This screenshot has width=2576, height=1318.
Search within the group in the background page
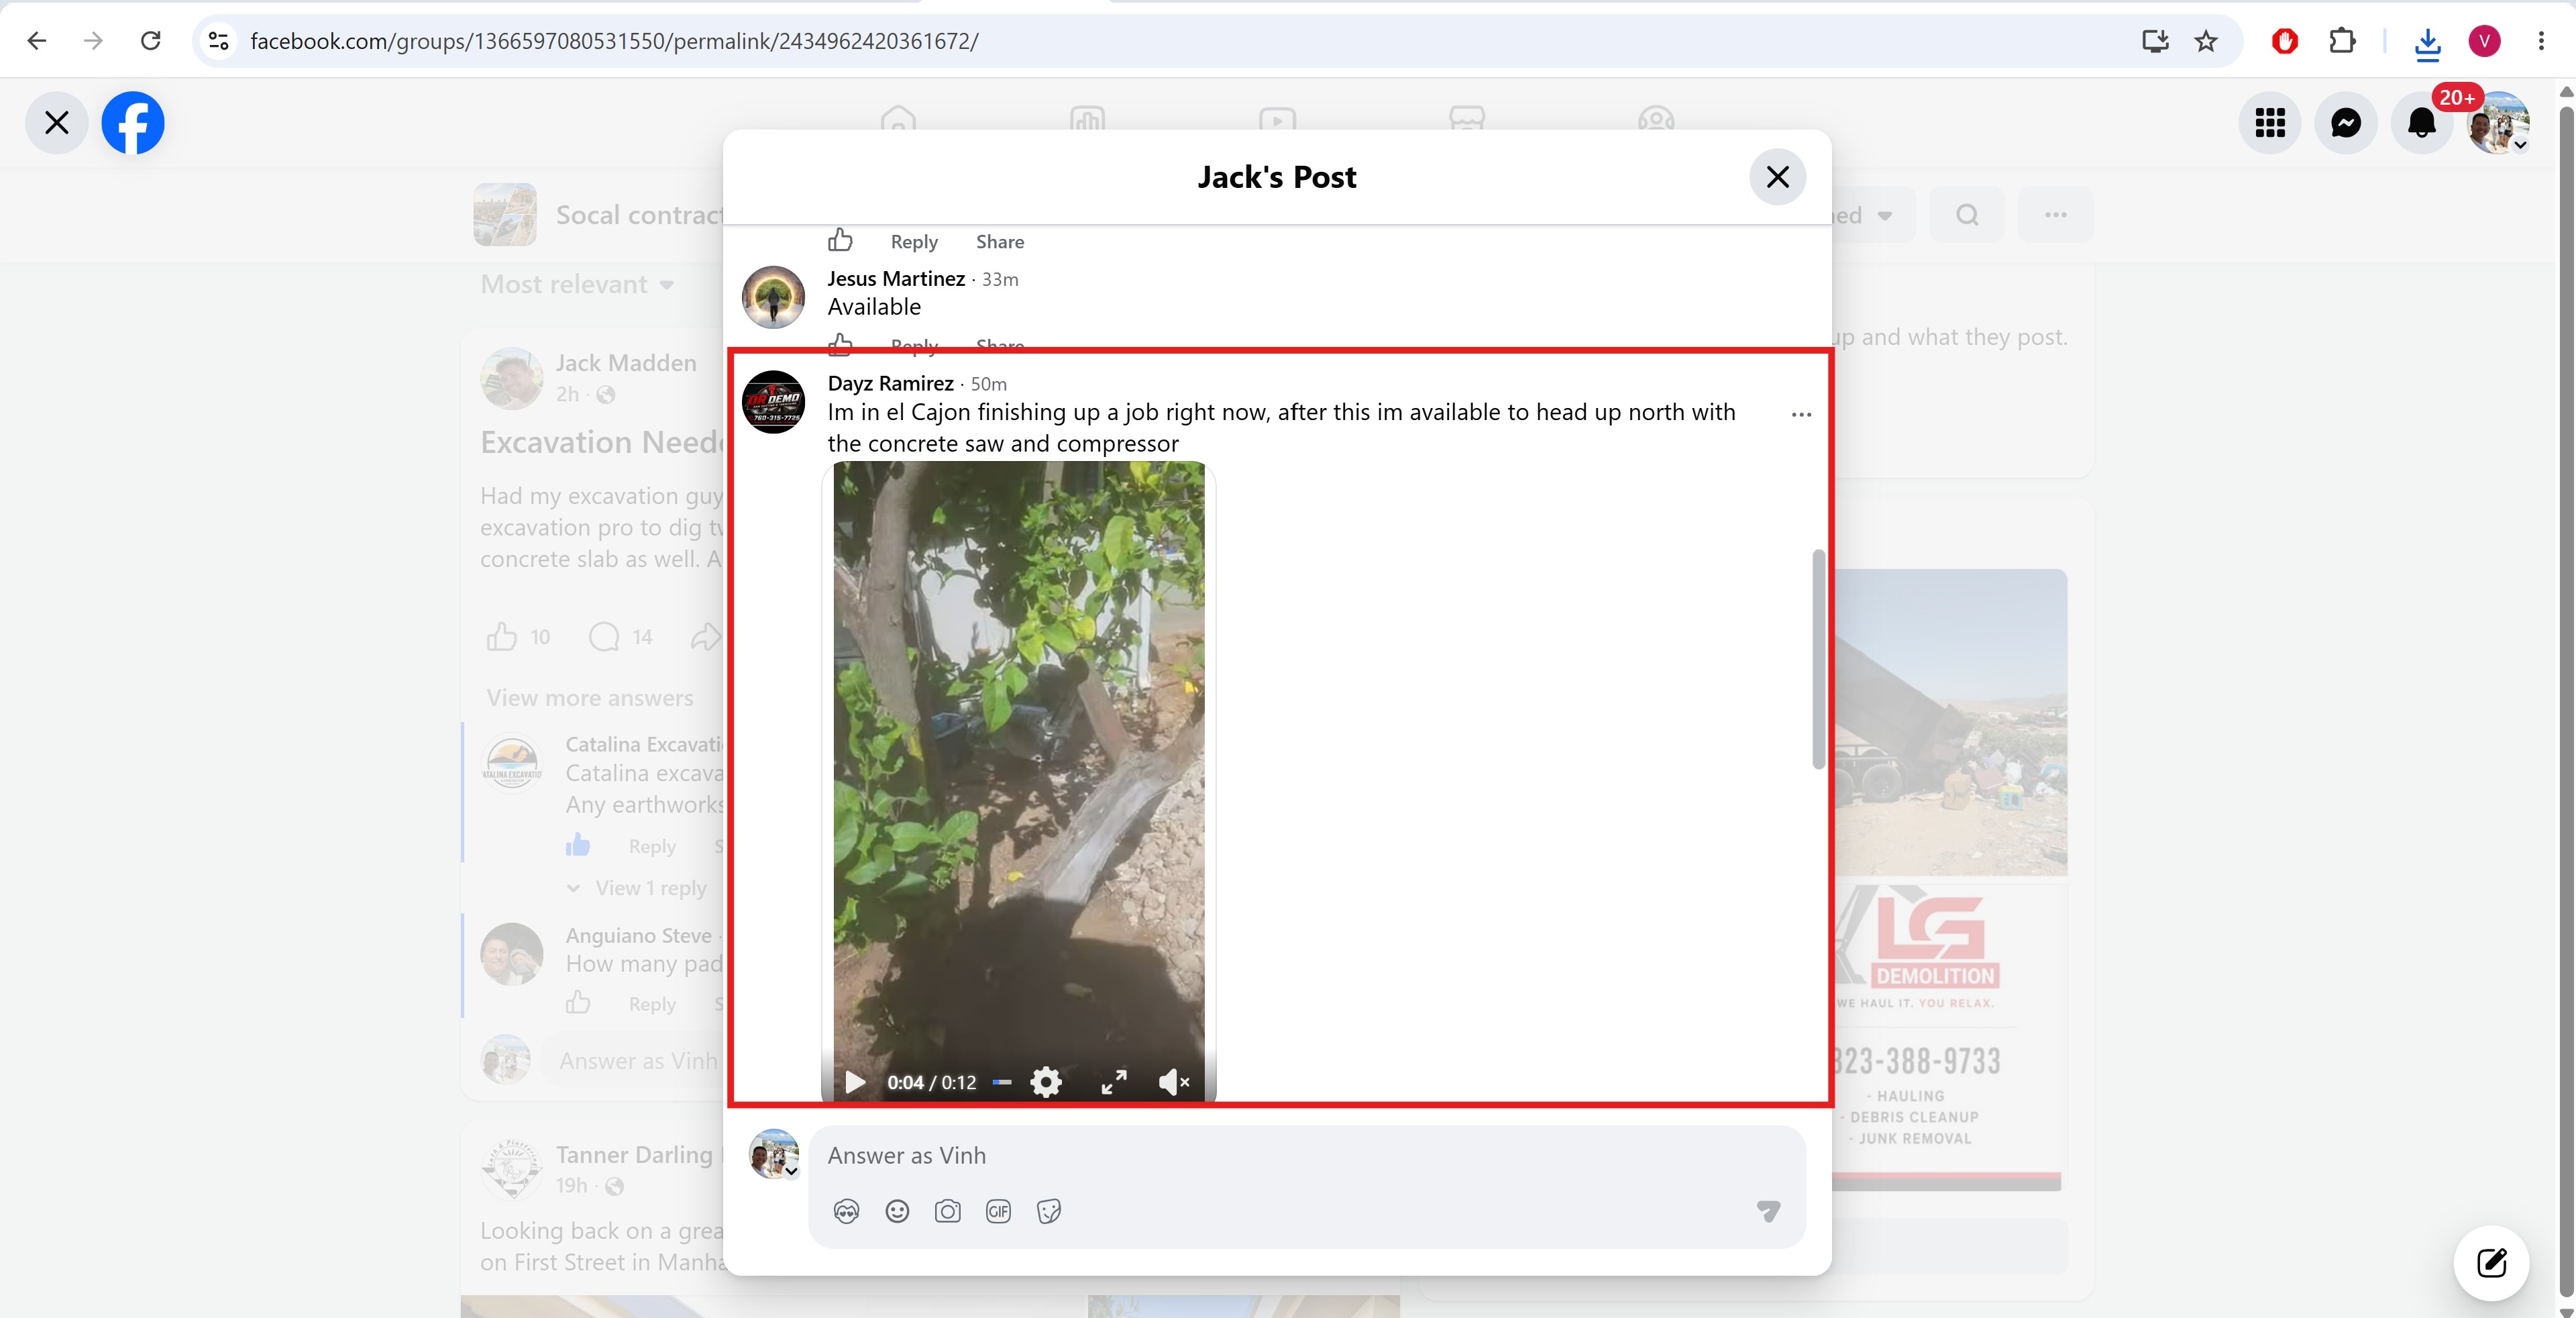point(1967,215)
